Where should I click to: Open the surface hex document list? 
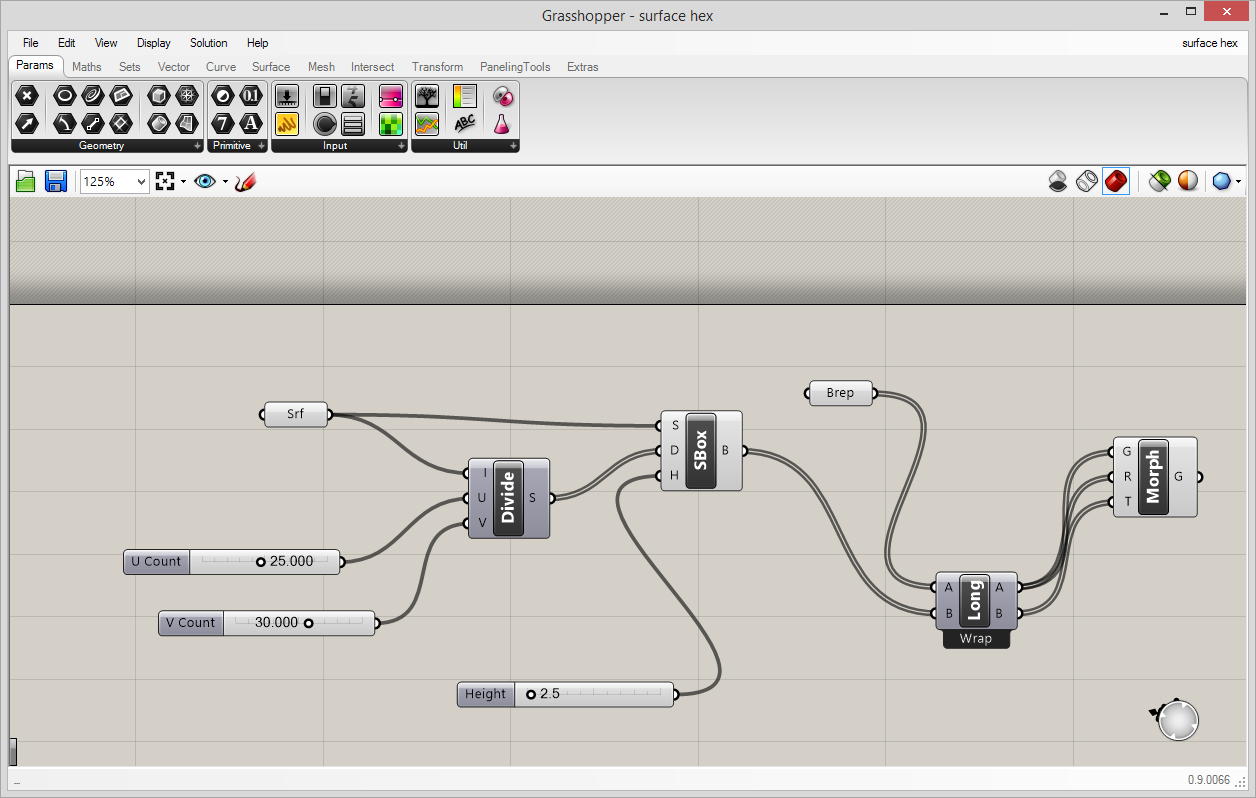[1209, 43]
